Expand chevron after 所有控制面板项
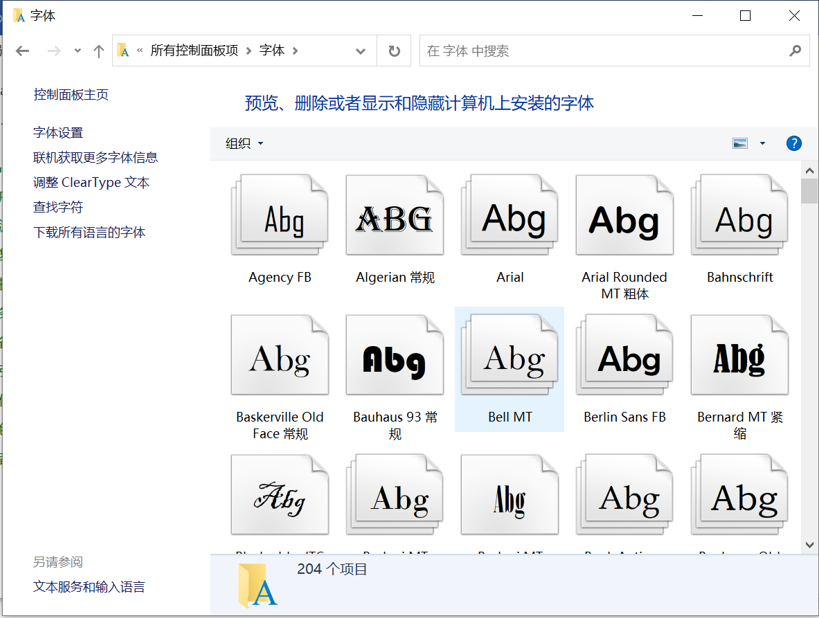819x618 pixels. coord(249,51)
